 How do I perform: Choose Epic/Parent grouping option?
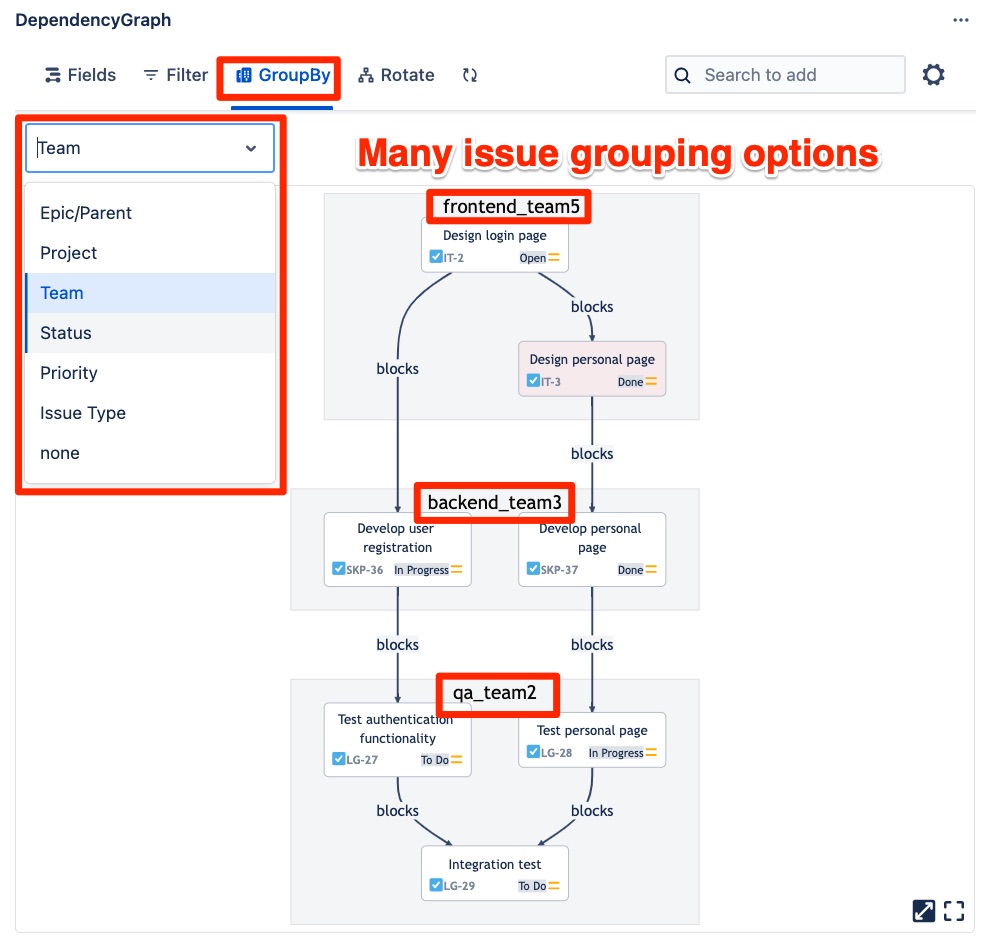tap(86, 213)
